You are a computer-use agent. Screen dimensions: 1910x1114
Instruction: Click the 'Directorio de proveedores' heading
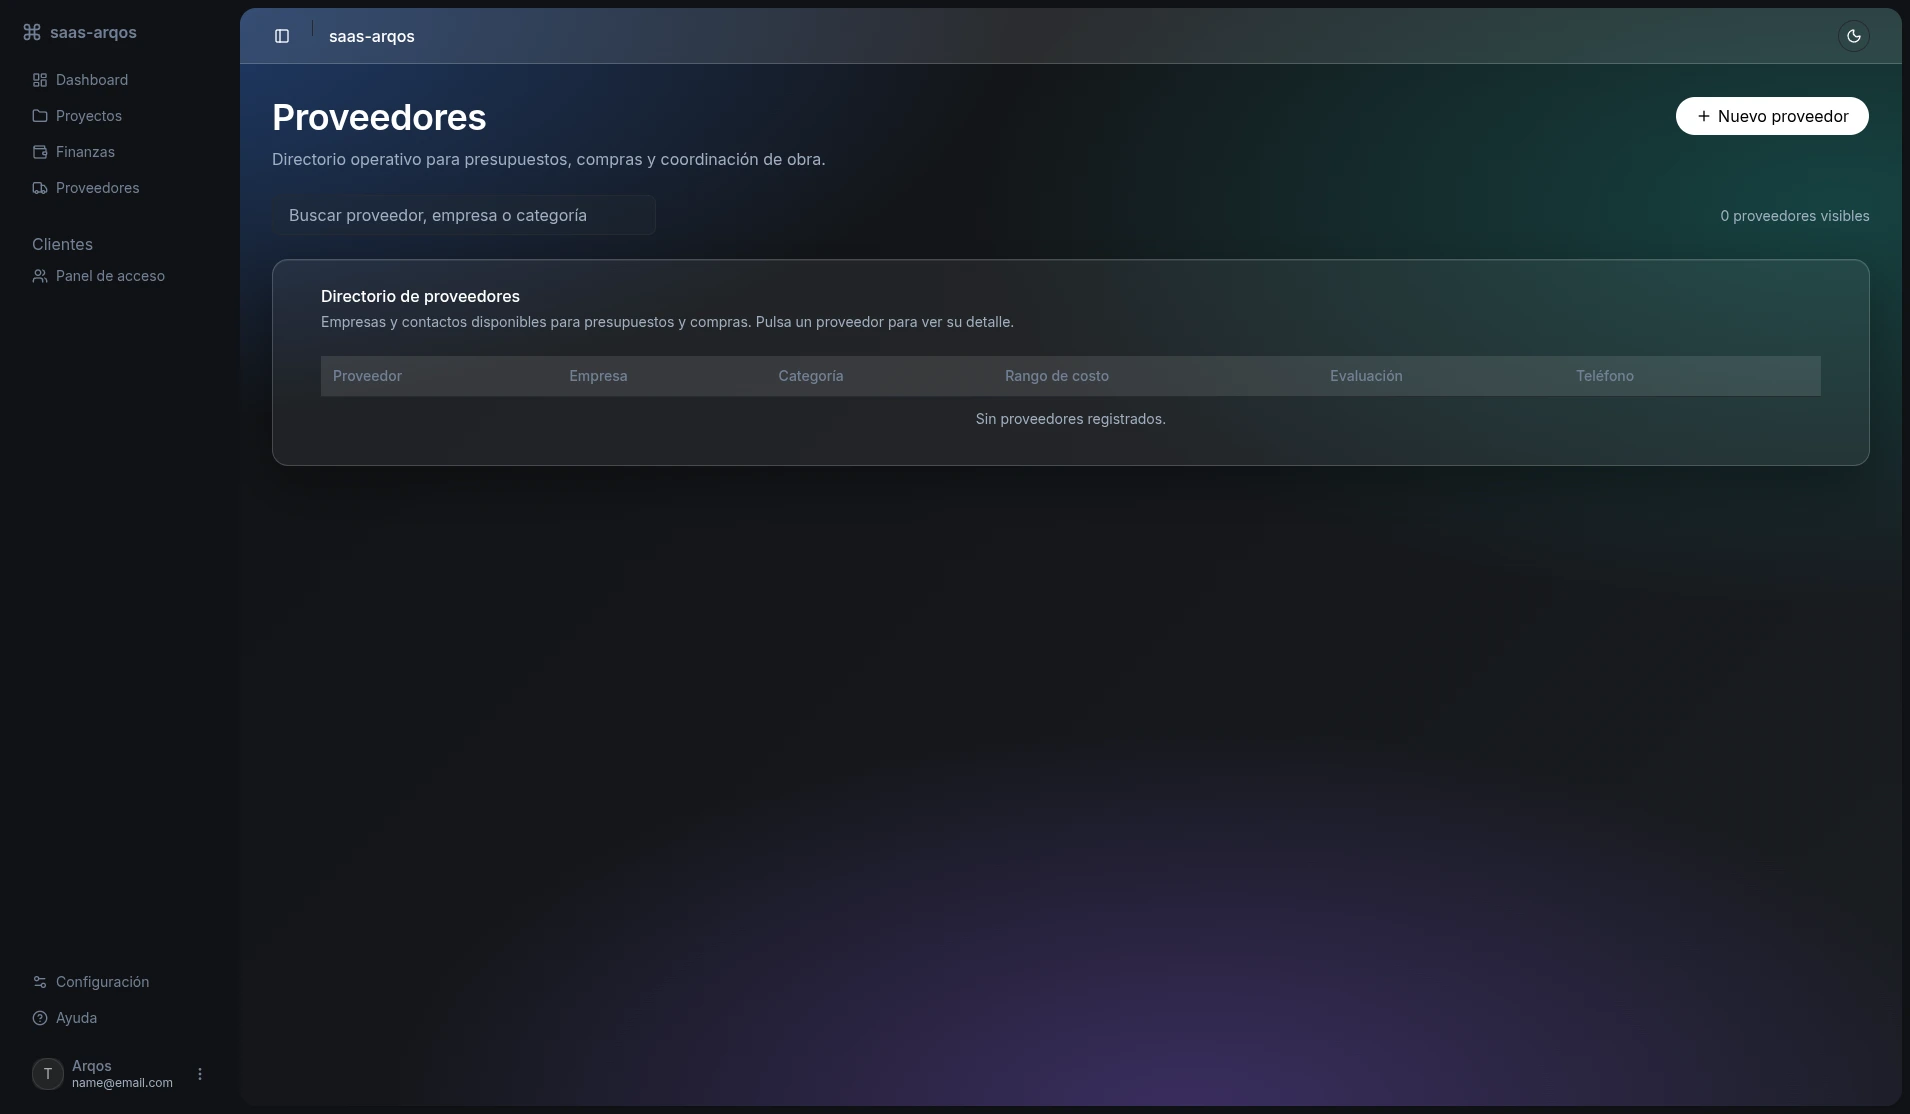pos(420,296)
